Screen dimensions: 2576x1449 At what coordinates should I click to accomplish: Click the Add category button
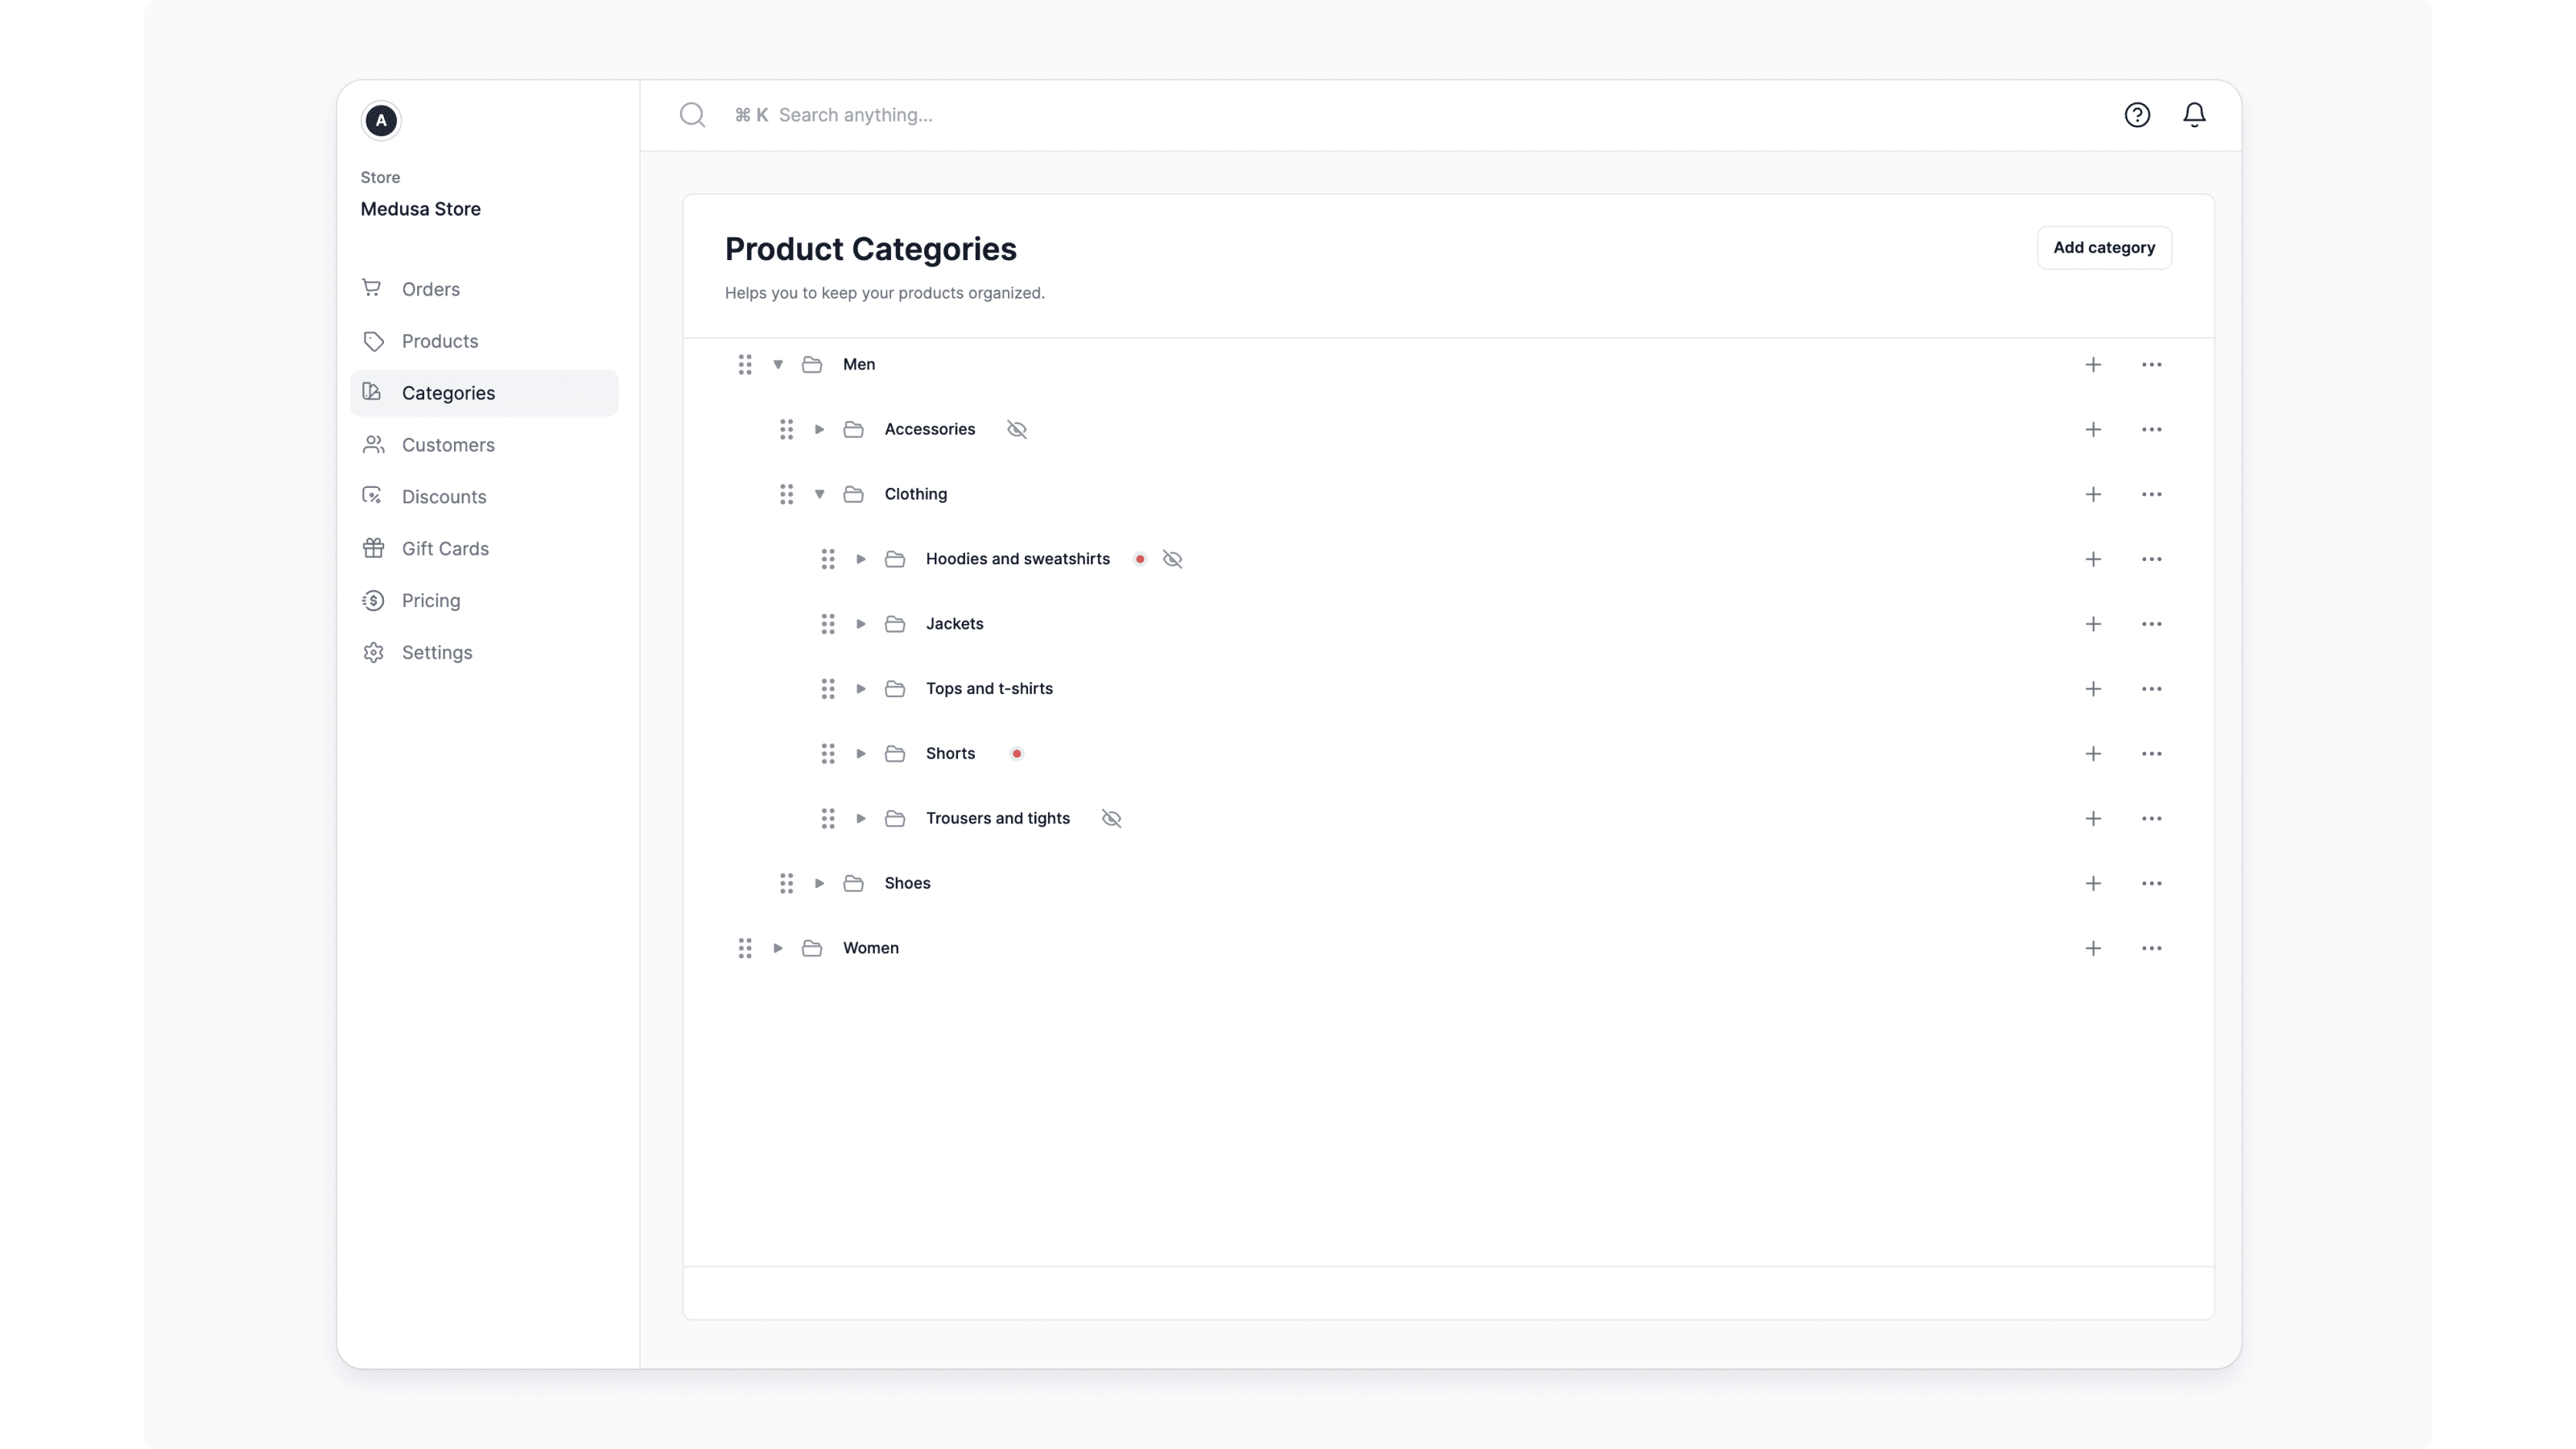point(2103,246)
